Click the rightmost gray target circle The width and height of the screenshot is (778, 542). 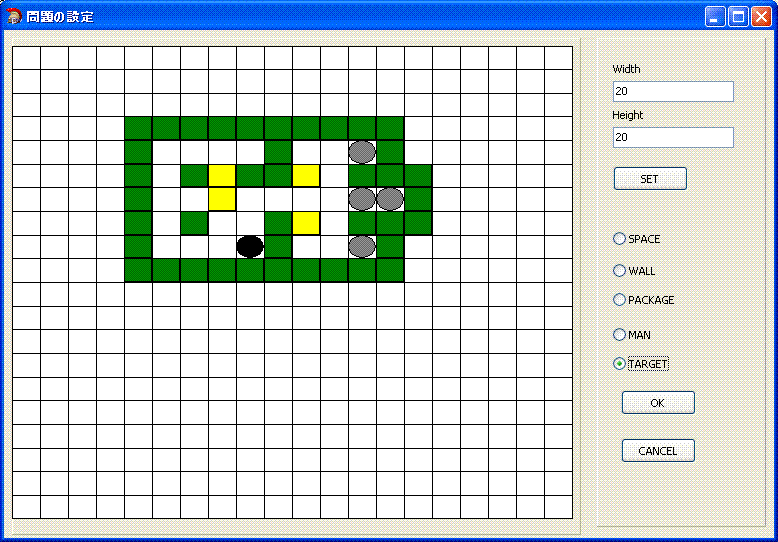click(x=390, y=199)
